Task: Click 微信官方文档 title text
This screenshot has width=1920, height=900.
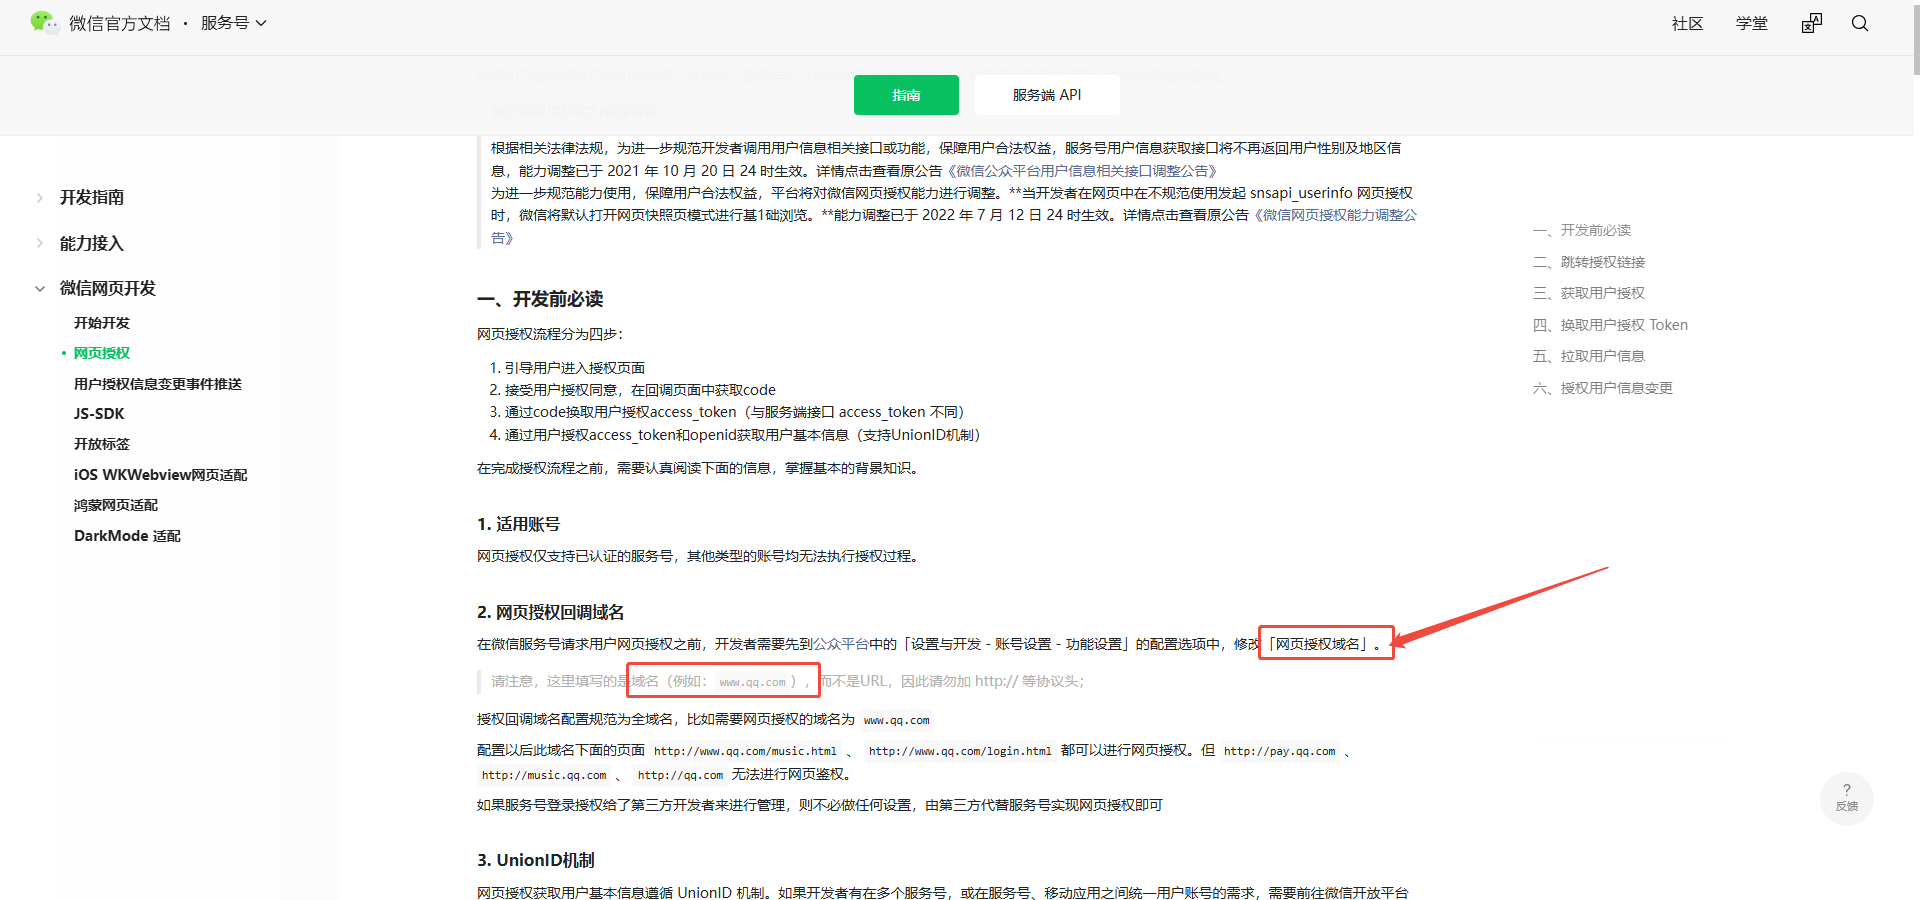Action: pos(120,23)
